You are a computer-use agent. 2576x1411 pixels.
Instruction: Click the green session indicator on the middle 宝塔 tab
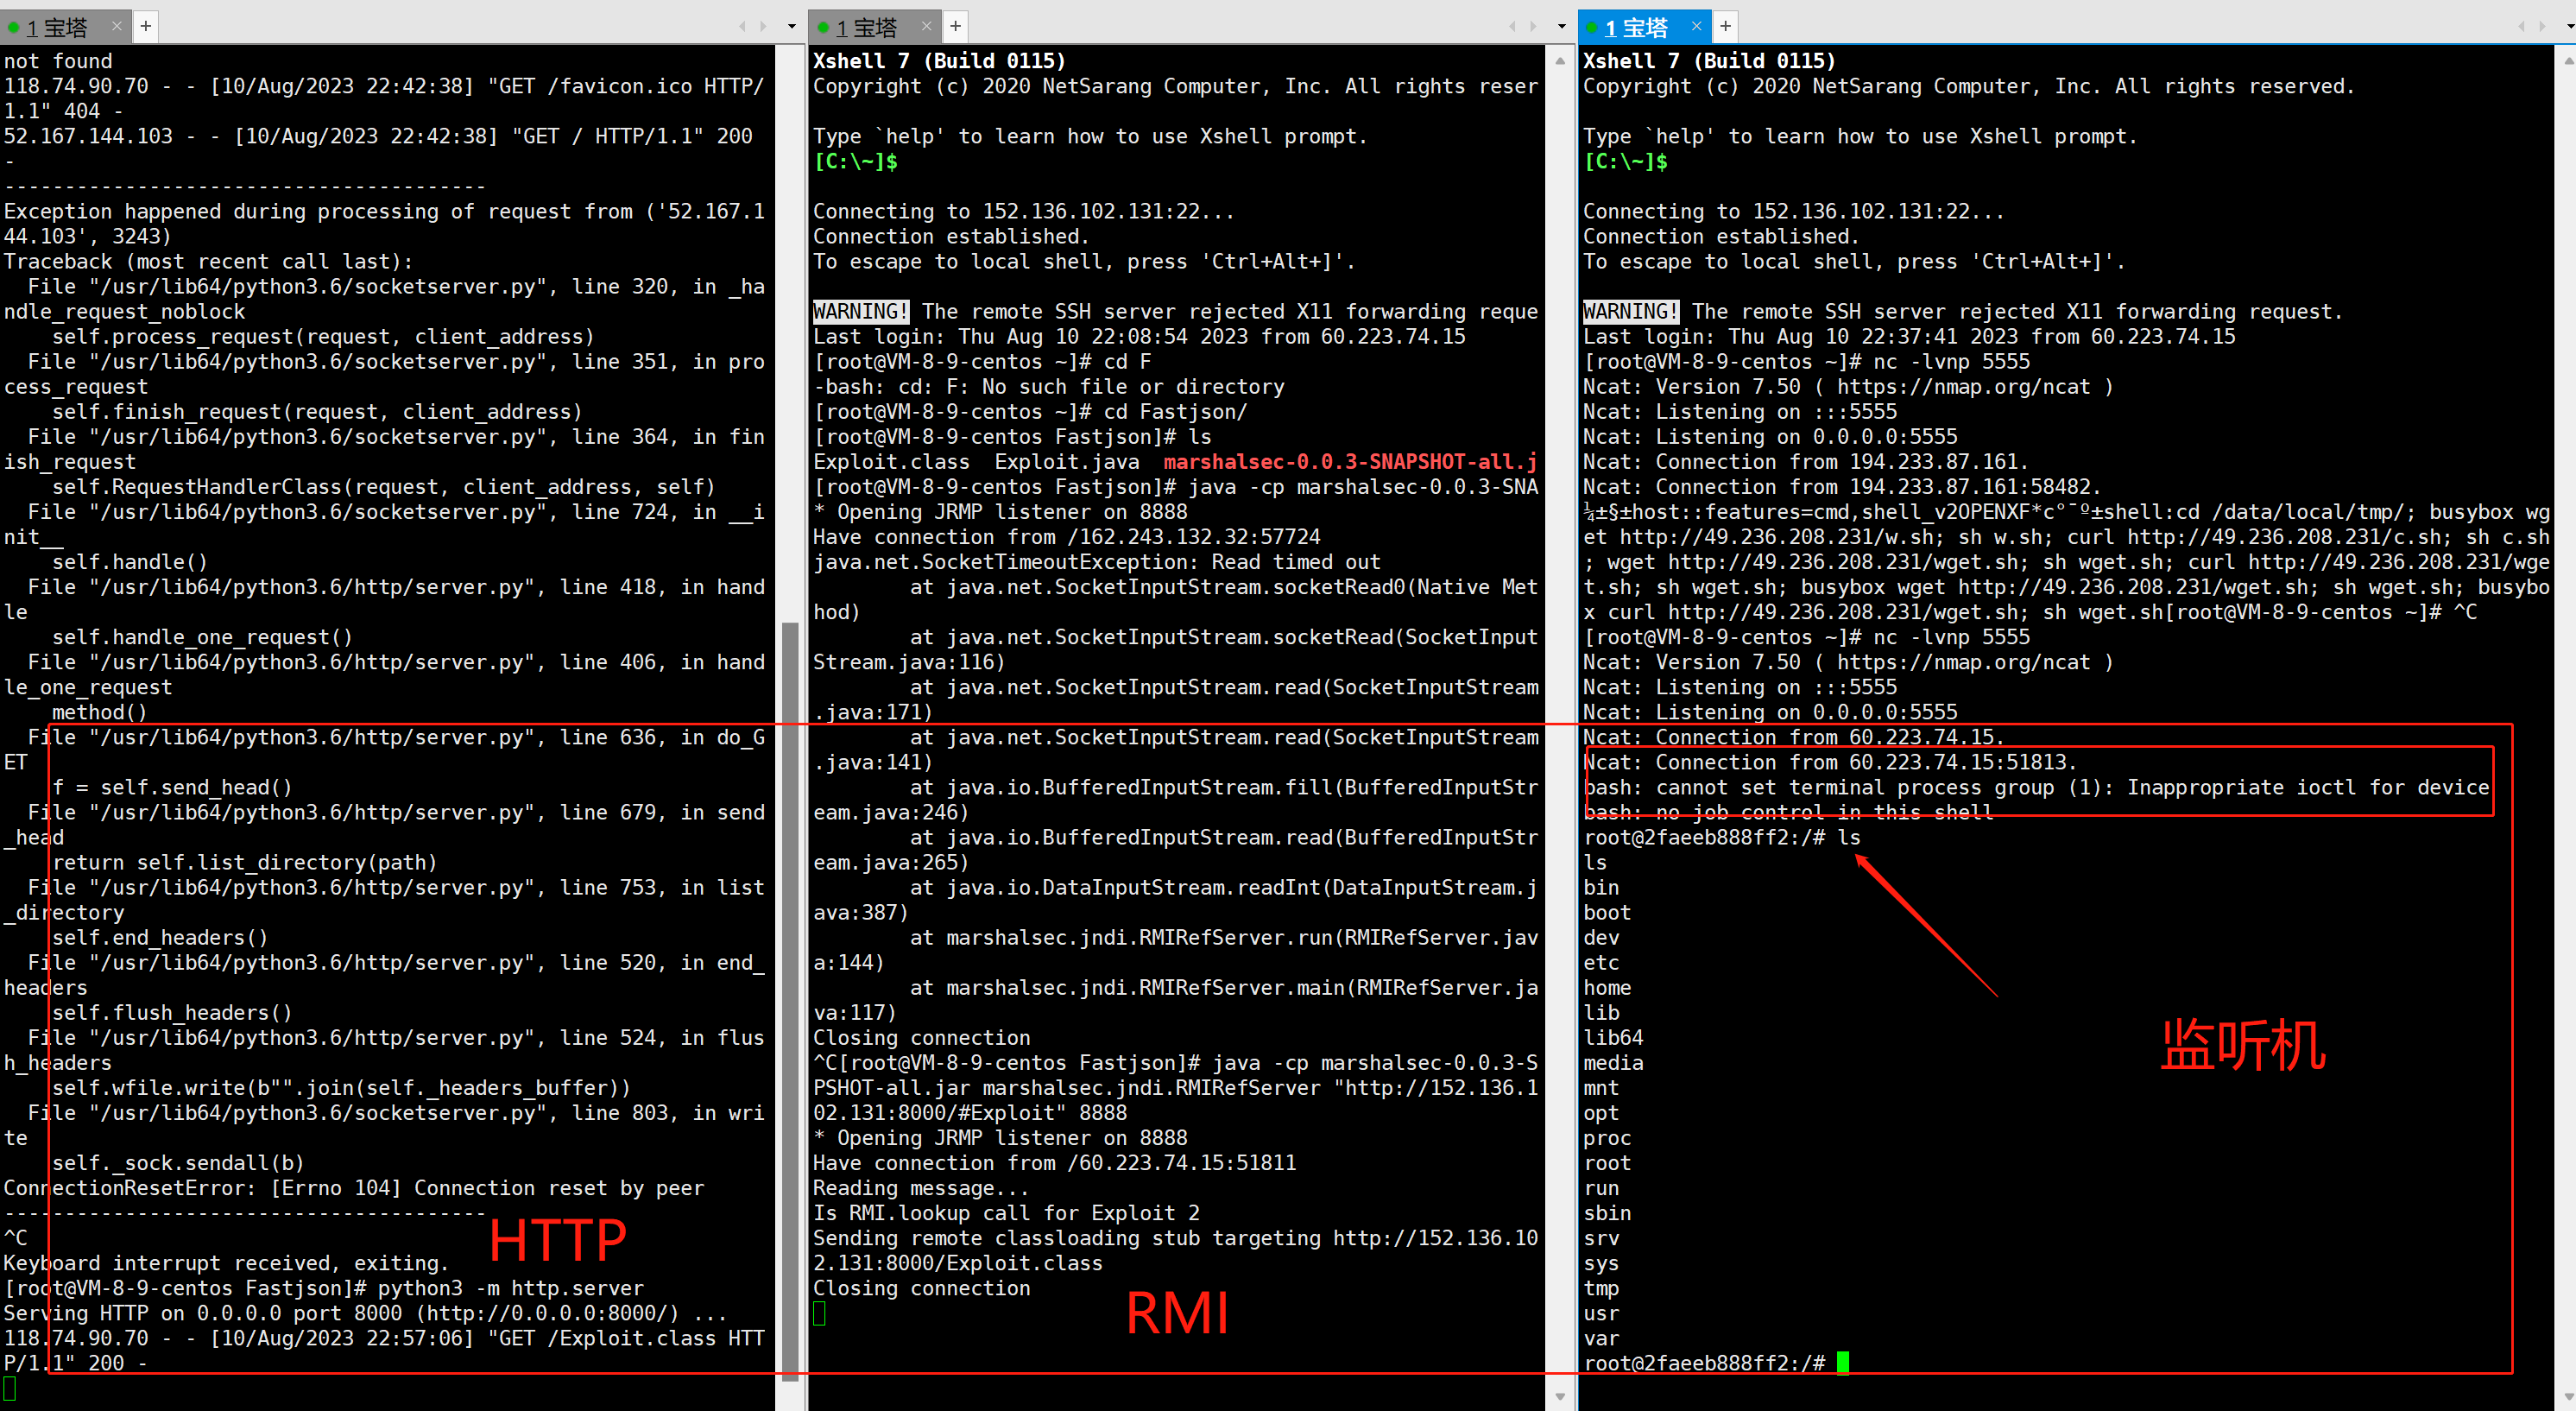[823, 27]
